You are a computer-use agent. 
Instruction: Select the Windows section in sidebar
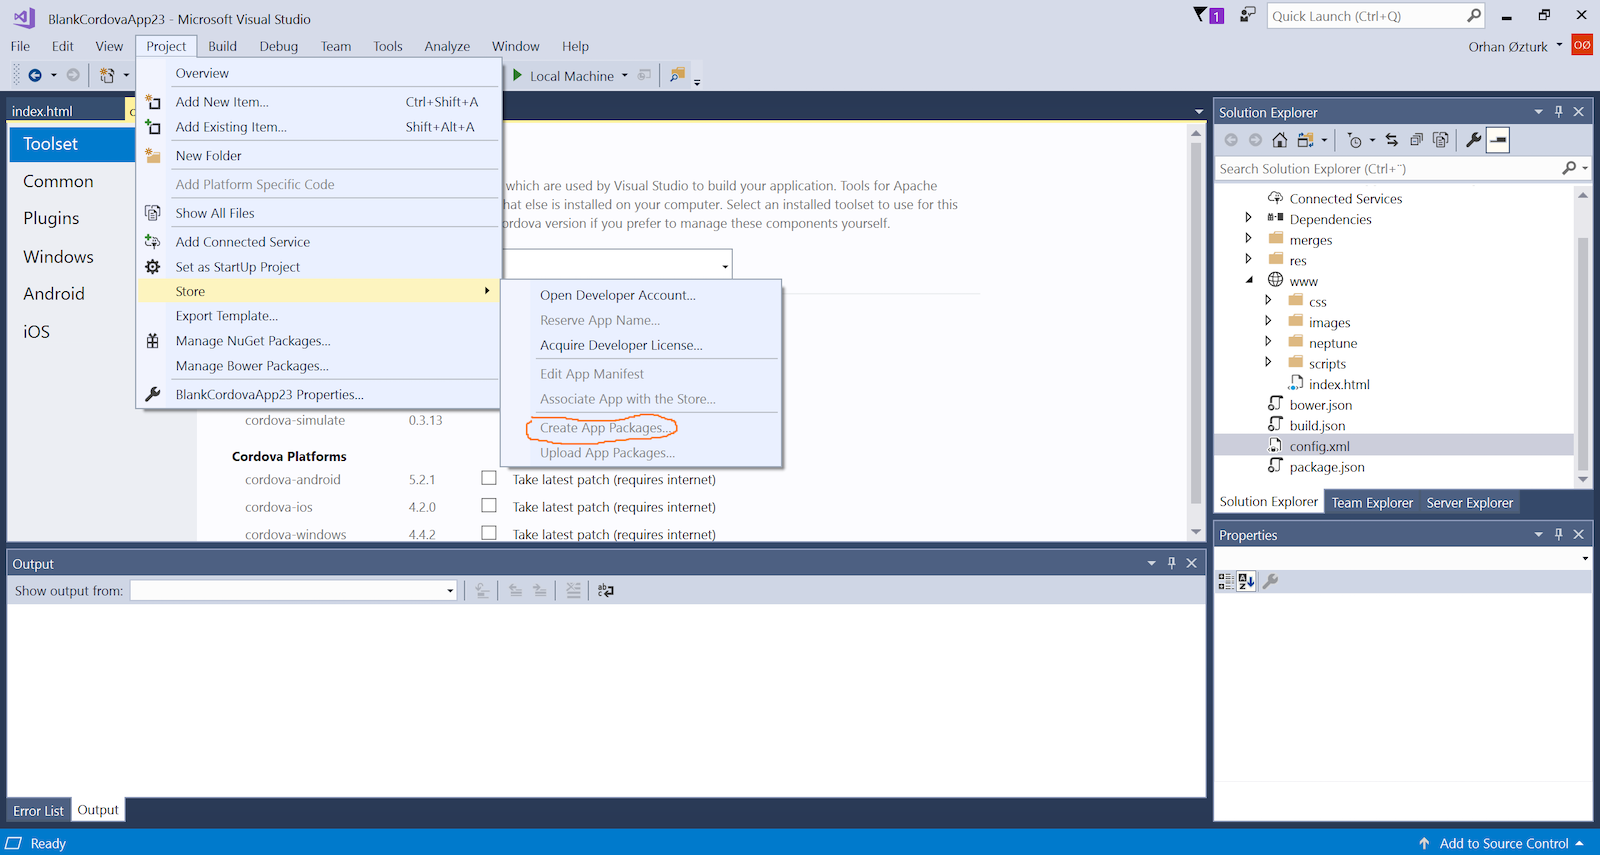[58, 257]
